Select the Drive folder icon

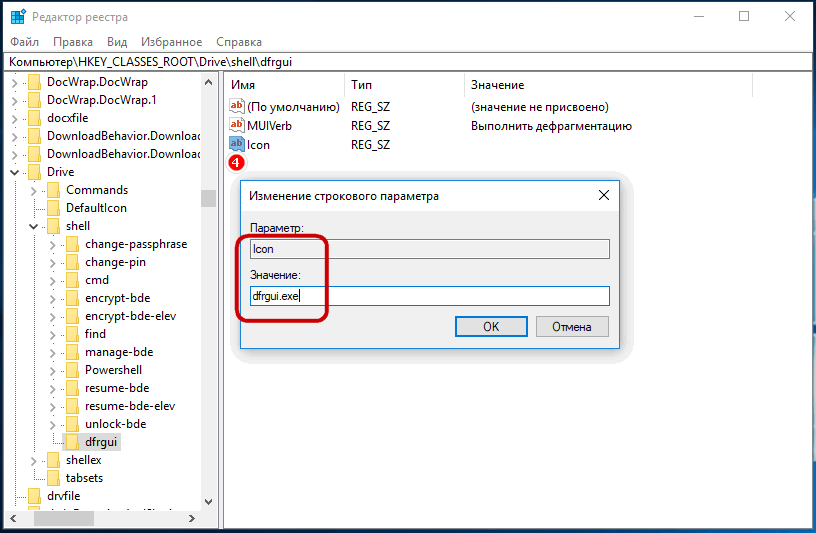[34, 172]
